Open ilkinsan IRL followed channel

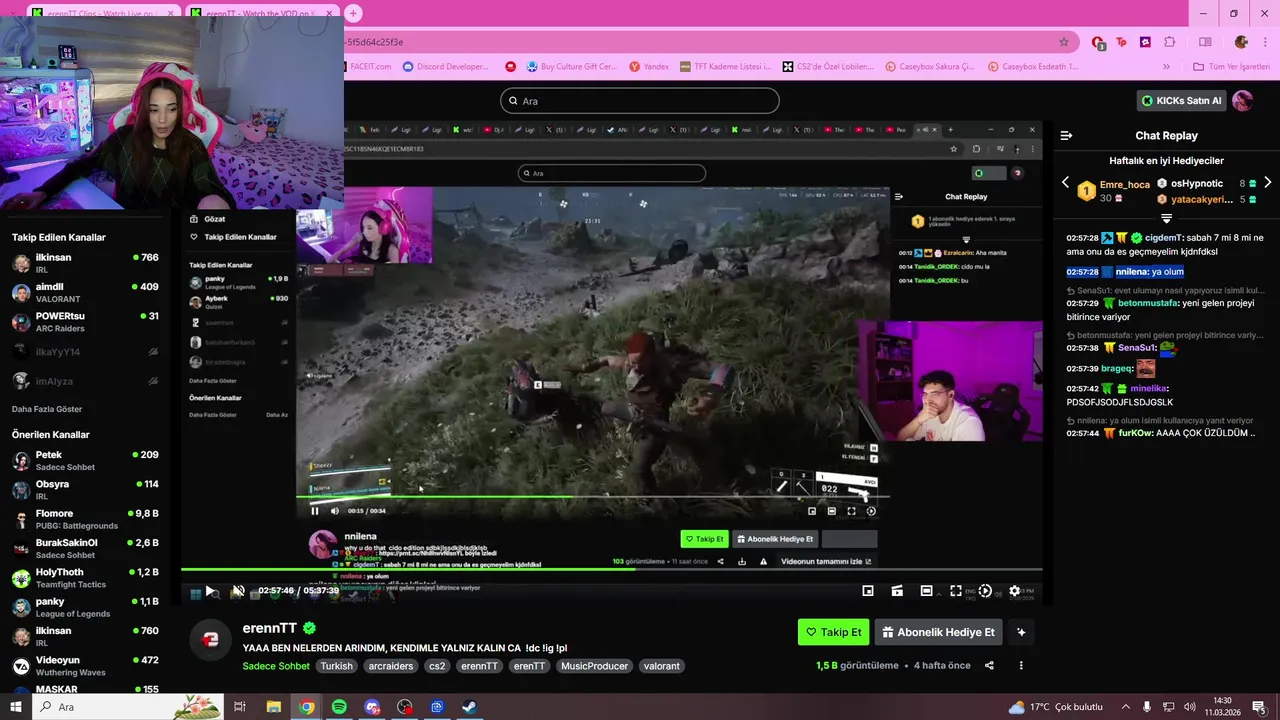point(85,263)
